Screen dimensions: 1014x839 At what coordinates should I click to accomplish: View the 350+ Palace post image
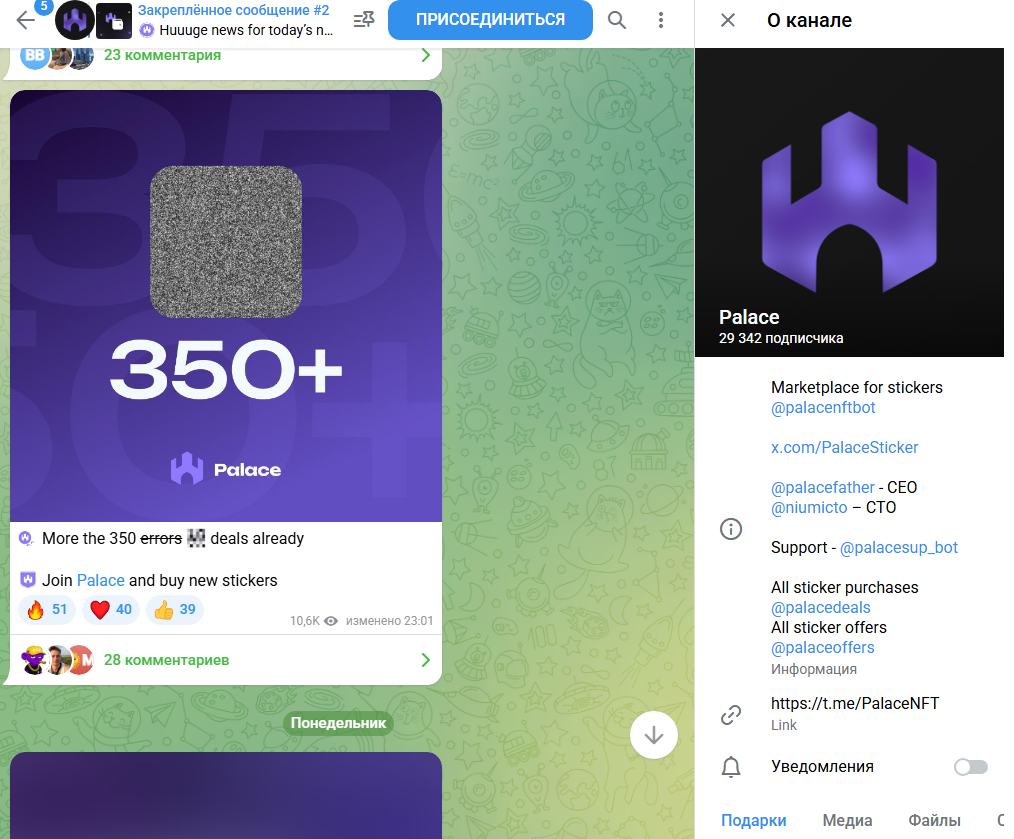pos(226,306)
